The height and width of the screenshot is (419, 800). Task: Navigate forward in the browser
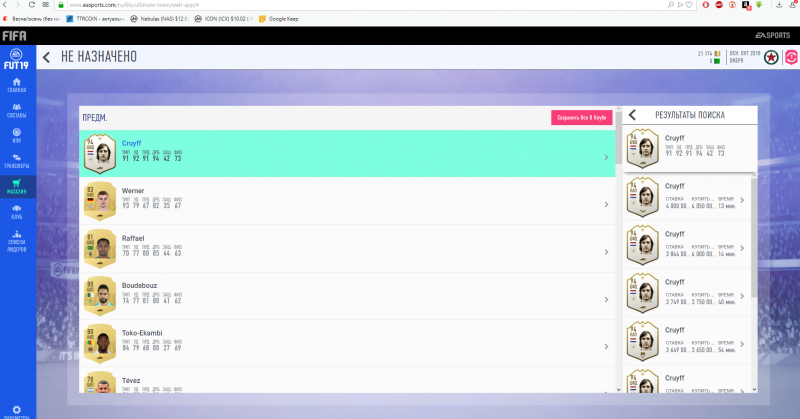click(x=18, y=5)
